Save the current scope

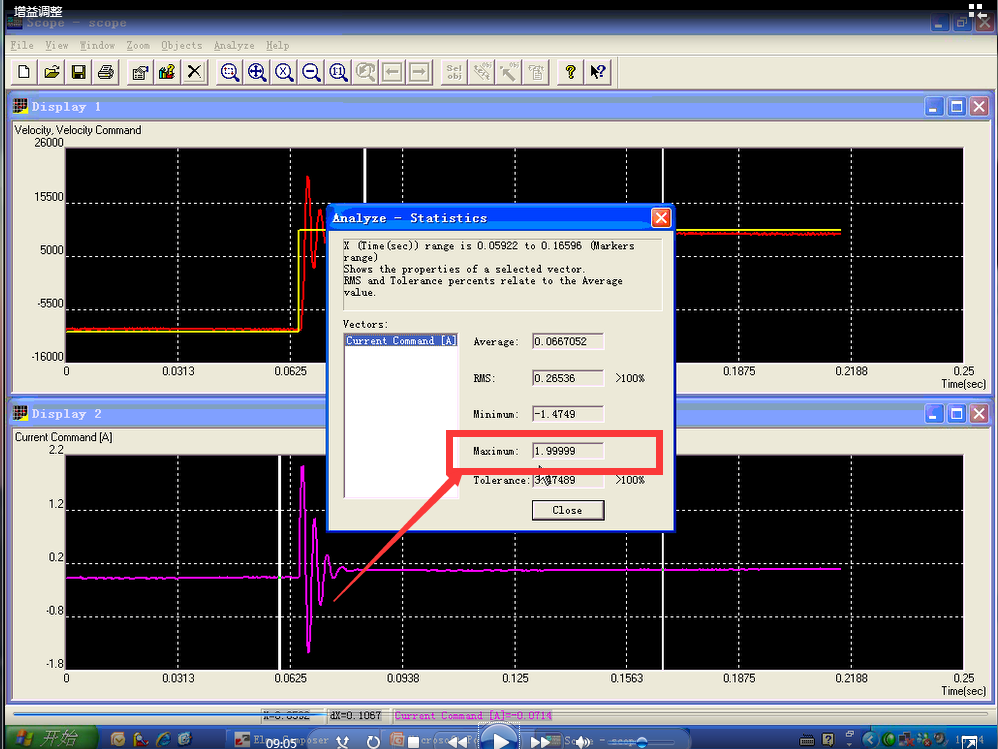79,71
